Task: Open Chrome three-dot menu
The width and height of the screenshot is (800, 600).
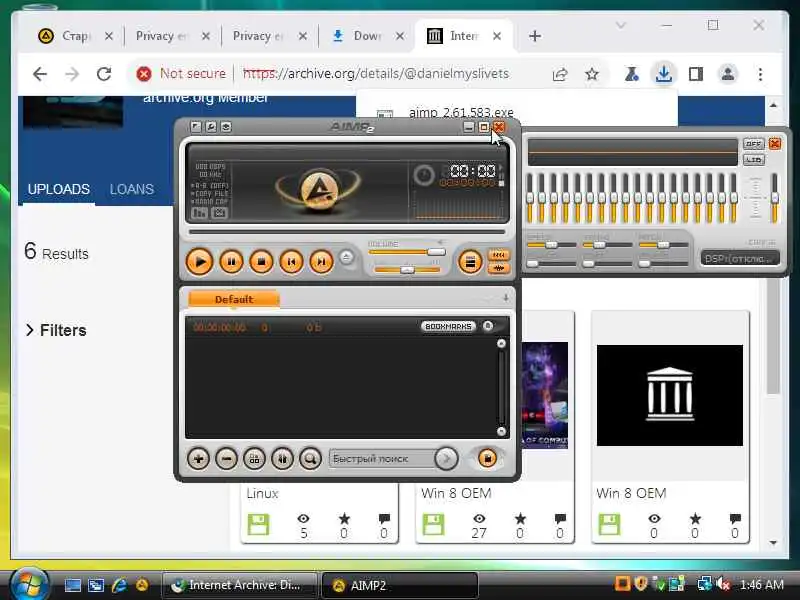Action: pos(760,74)
